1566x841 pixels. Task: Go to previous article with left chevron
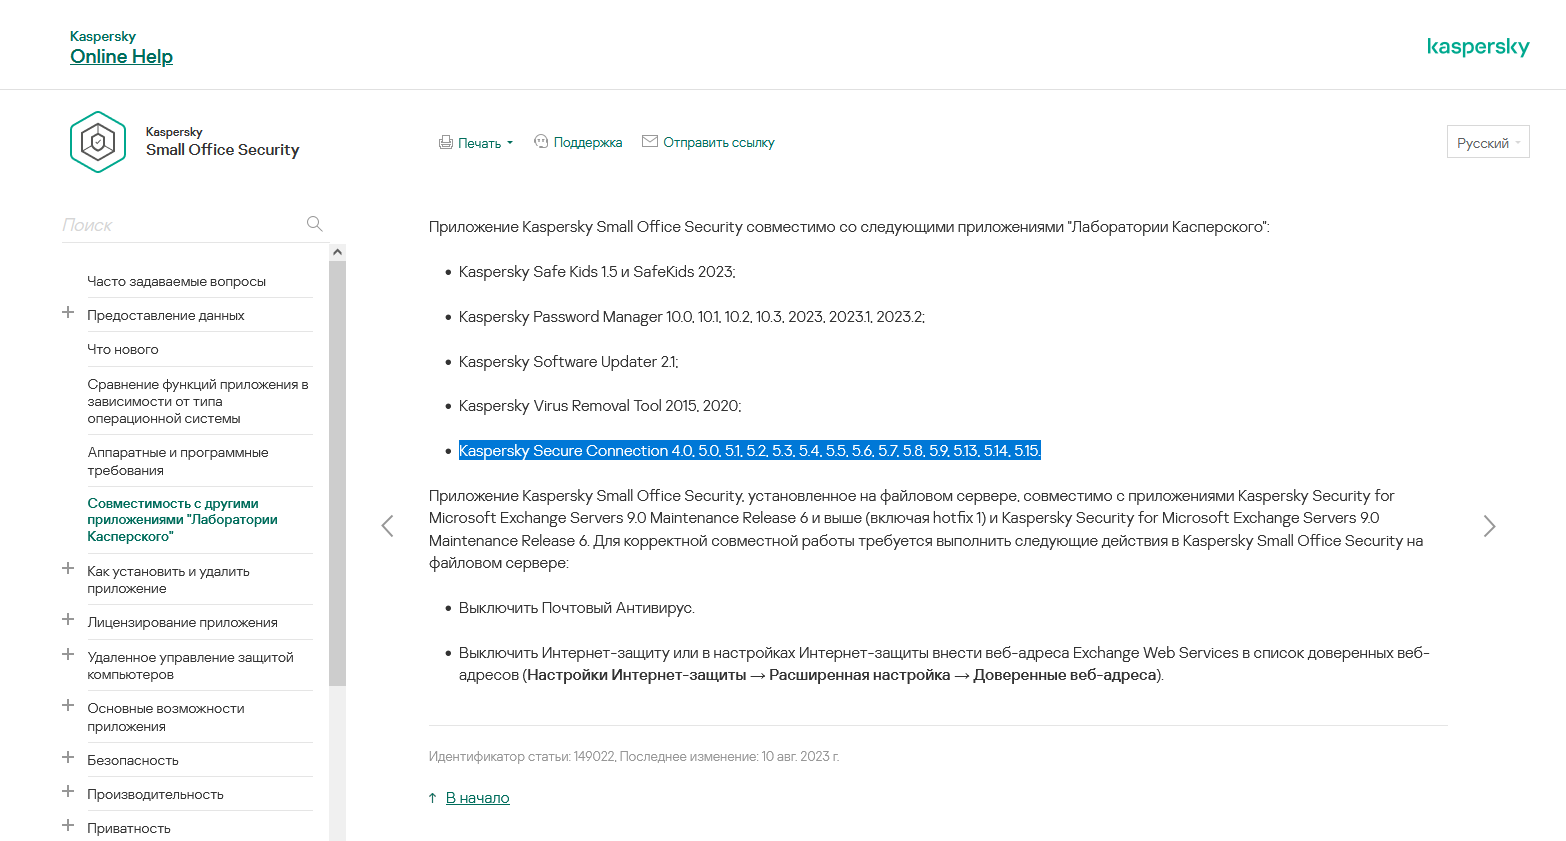click(x=387, y=526)
